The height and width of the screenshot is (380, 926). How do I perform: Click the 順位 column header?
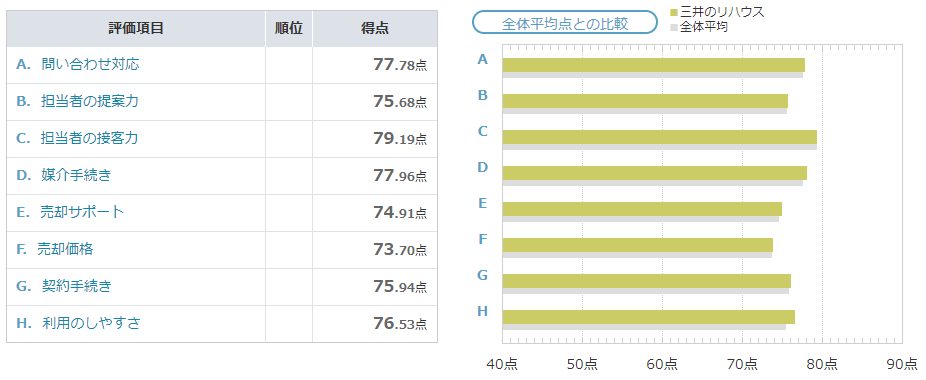289,28
